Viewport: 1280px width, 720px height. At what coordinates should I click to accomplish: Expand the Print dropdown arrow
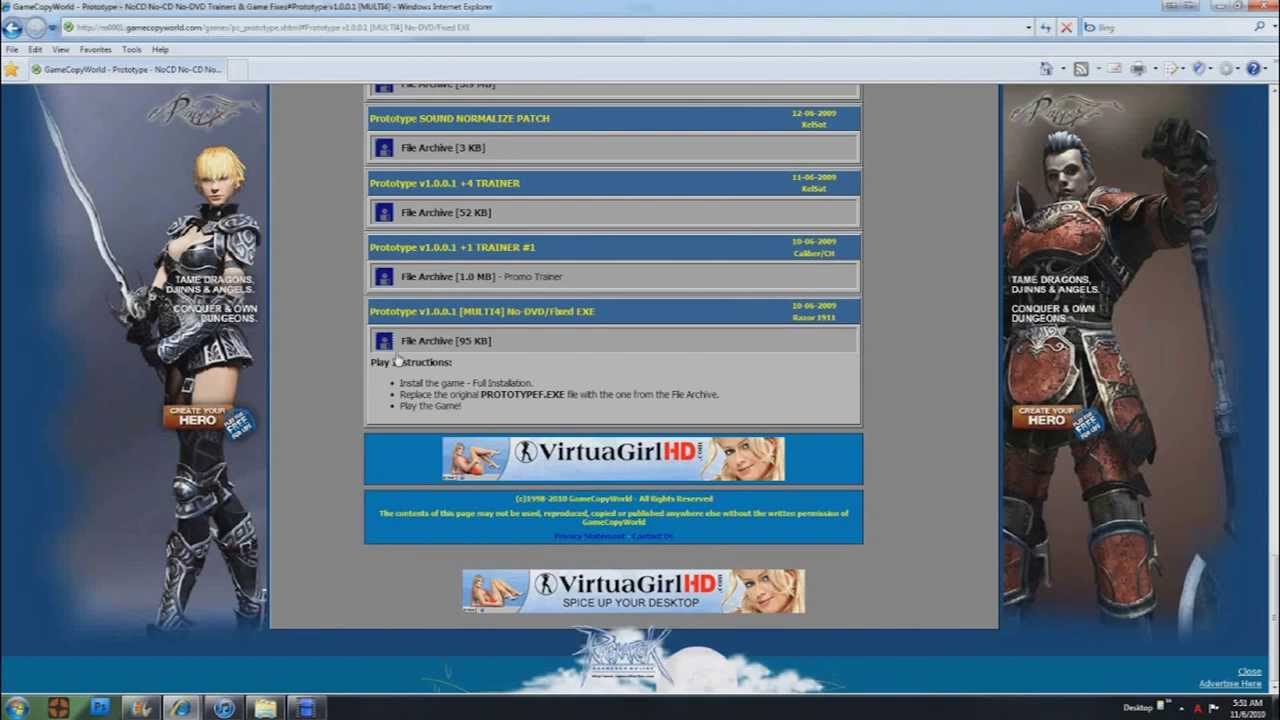(1154, 69)
